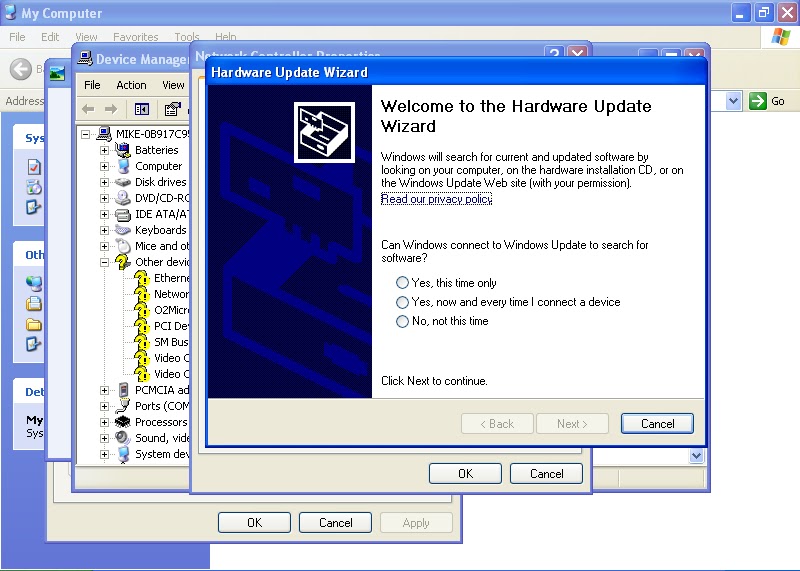The width and height of the screenshot is (800, 571).
Task: Open My Computer Tools menu
Action: pyautogui.click(x=187, y=37)
